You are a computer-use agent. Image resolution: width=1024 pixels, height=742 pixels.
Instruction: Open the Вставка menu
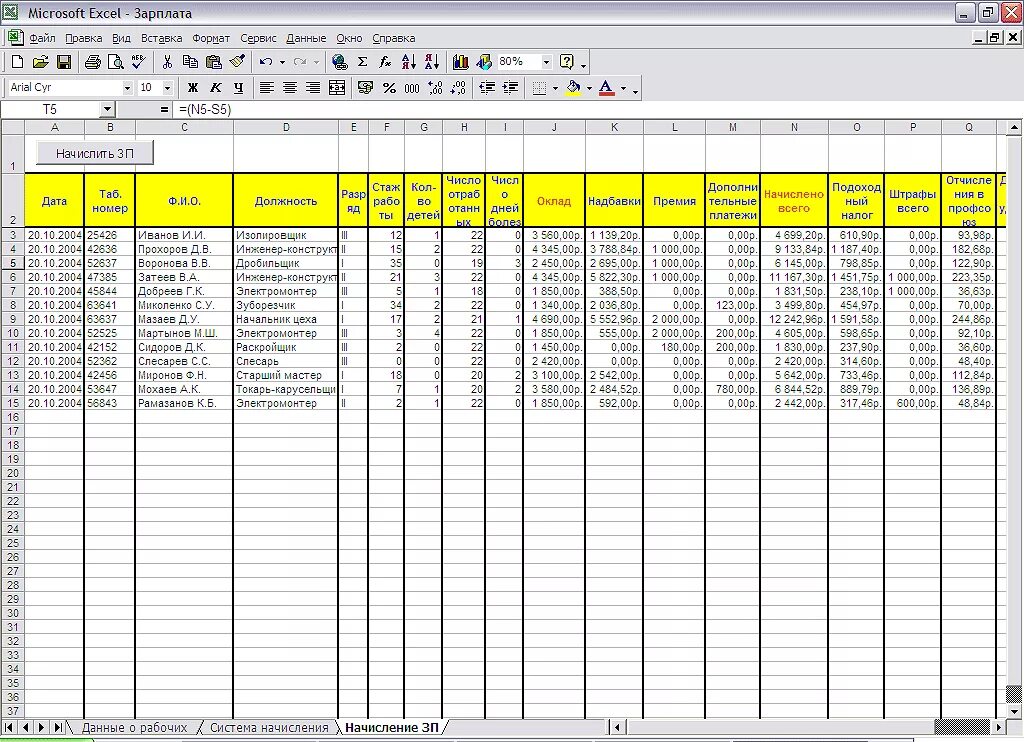[x=161, y=39]
